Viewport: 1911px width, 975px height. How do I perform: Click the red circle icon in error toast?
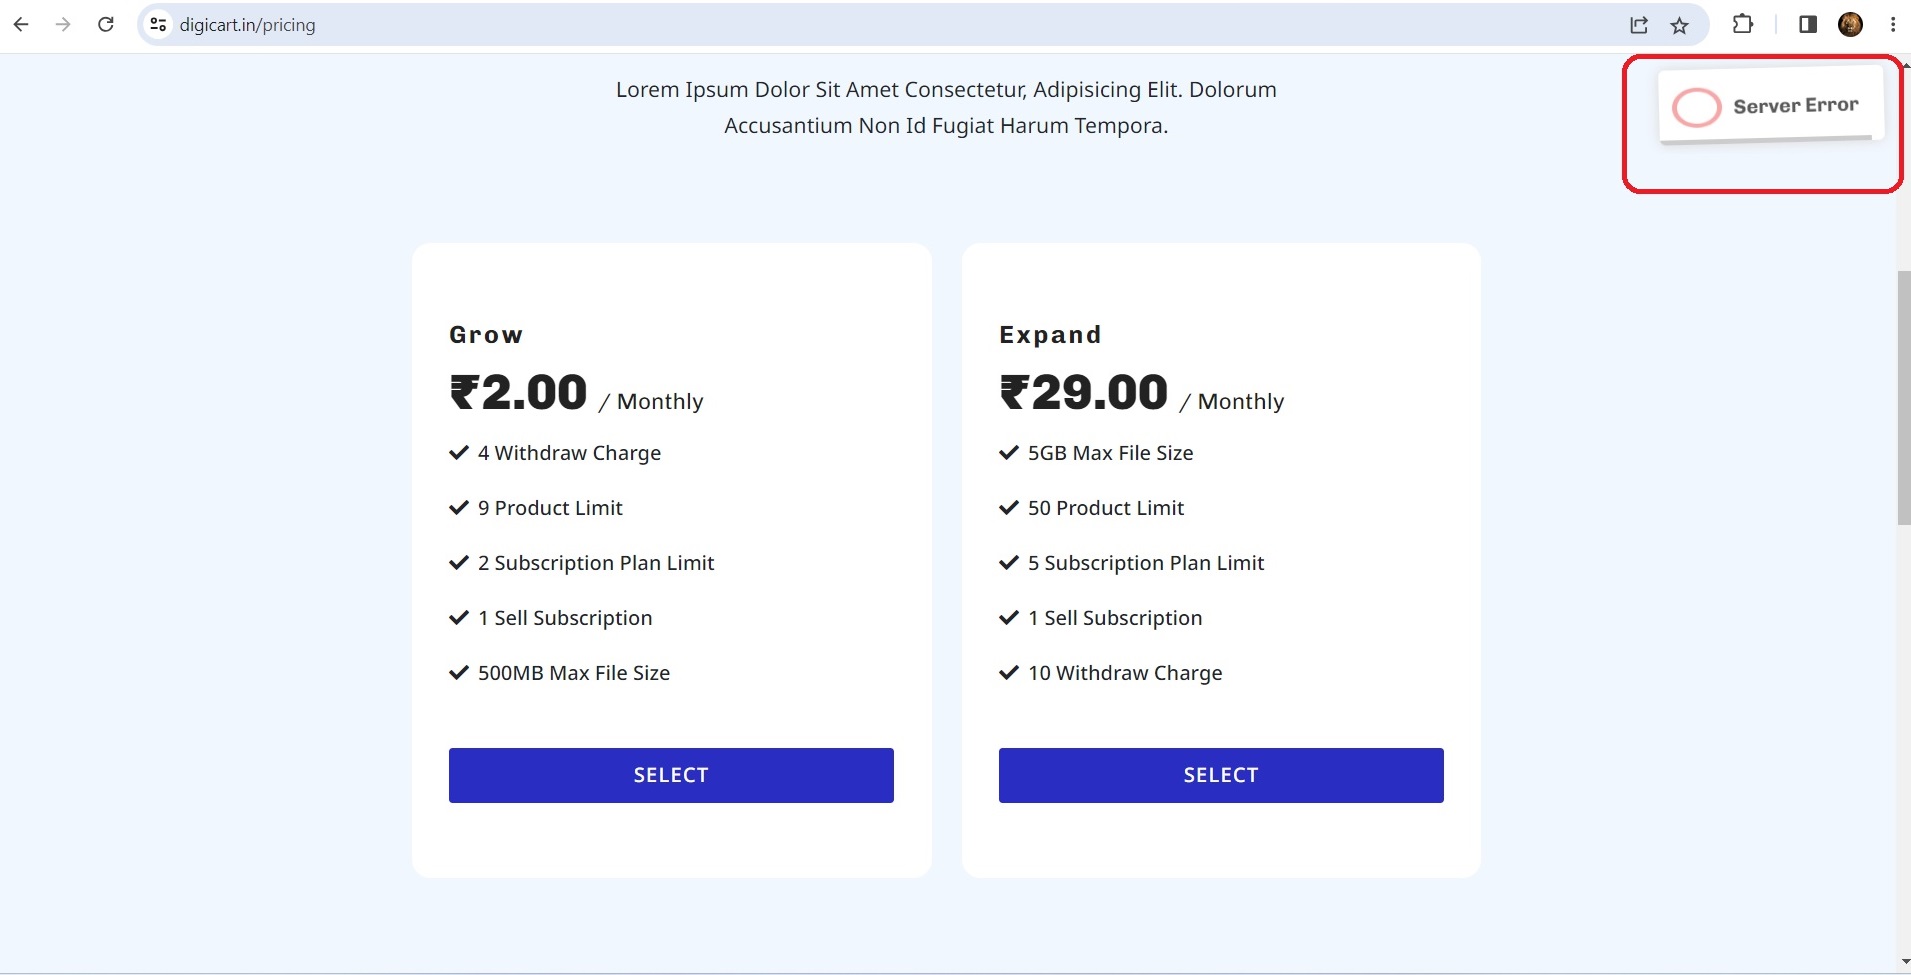[x=1696, y=108]
